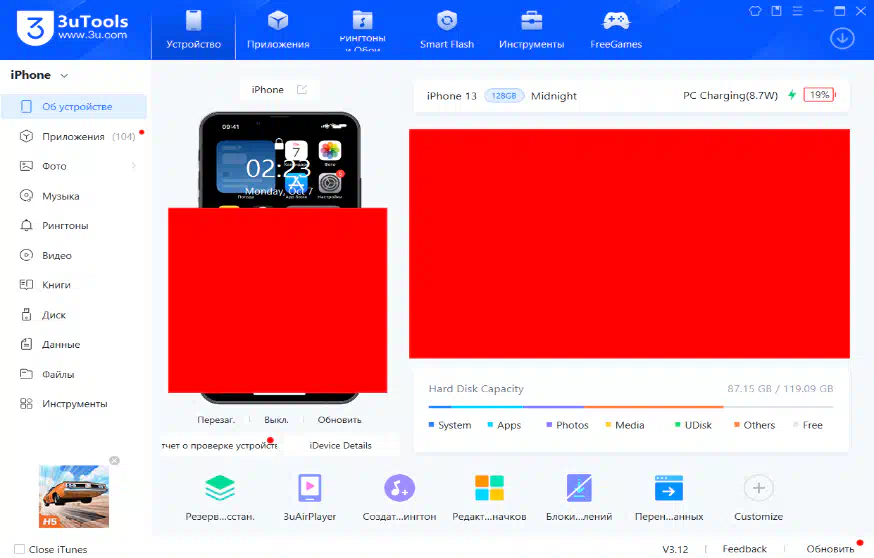The height and width of the screenshot is (558, 874).
Task: Click the Данные sidebar icon
Action: (x=26, y=344)
